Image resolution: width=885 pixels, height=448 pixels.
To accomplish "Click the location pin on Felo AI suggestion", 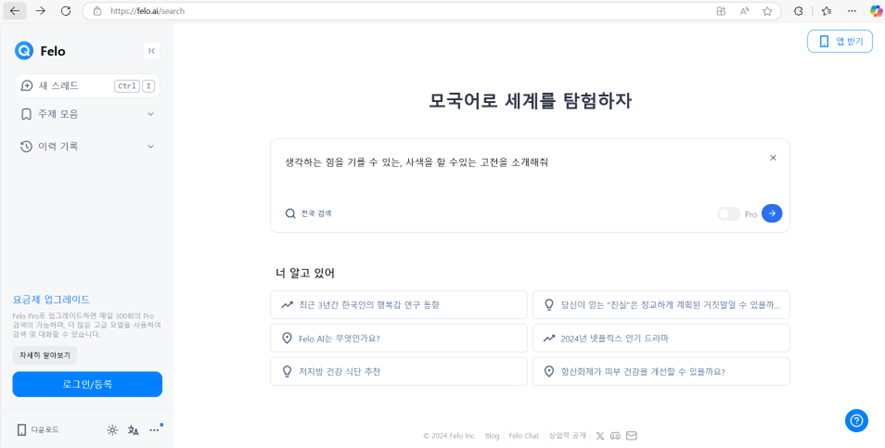I will (287, 338).
